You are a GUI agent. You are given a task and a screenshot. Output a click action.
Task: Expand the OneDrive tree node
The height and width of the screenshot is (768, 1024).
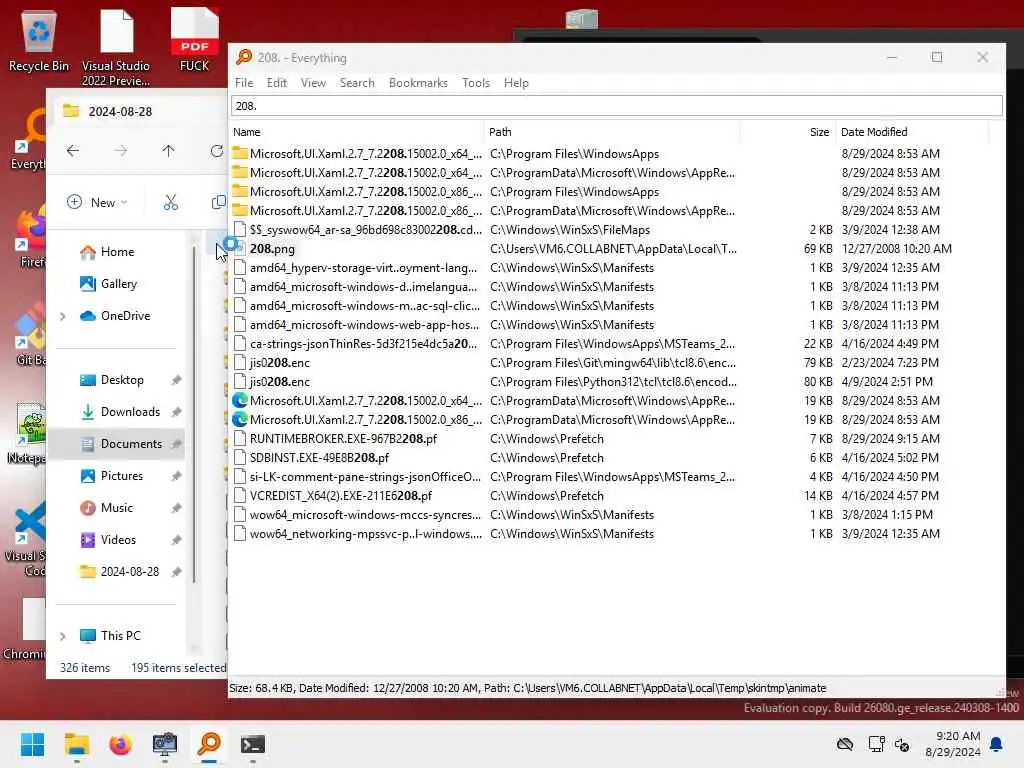pos(63,316)
